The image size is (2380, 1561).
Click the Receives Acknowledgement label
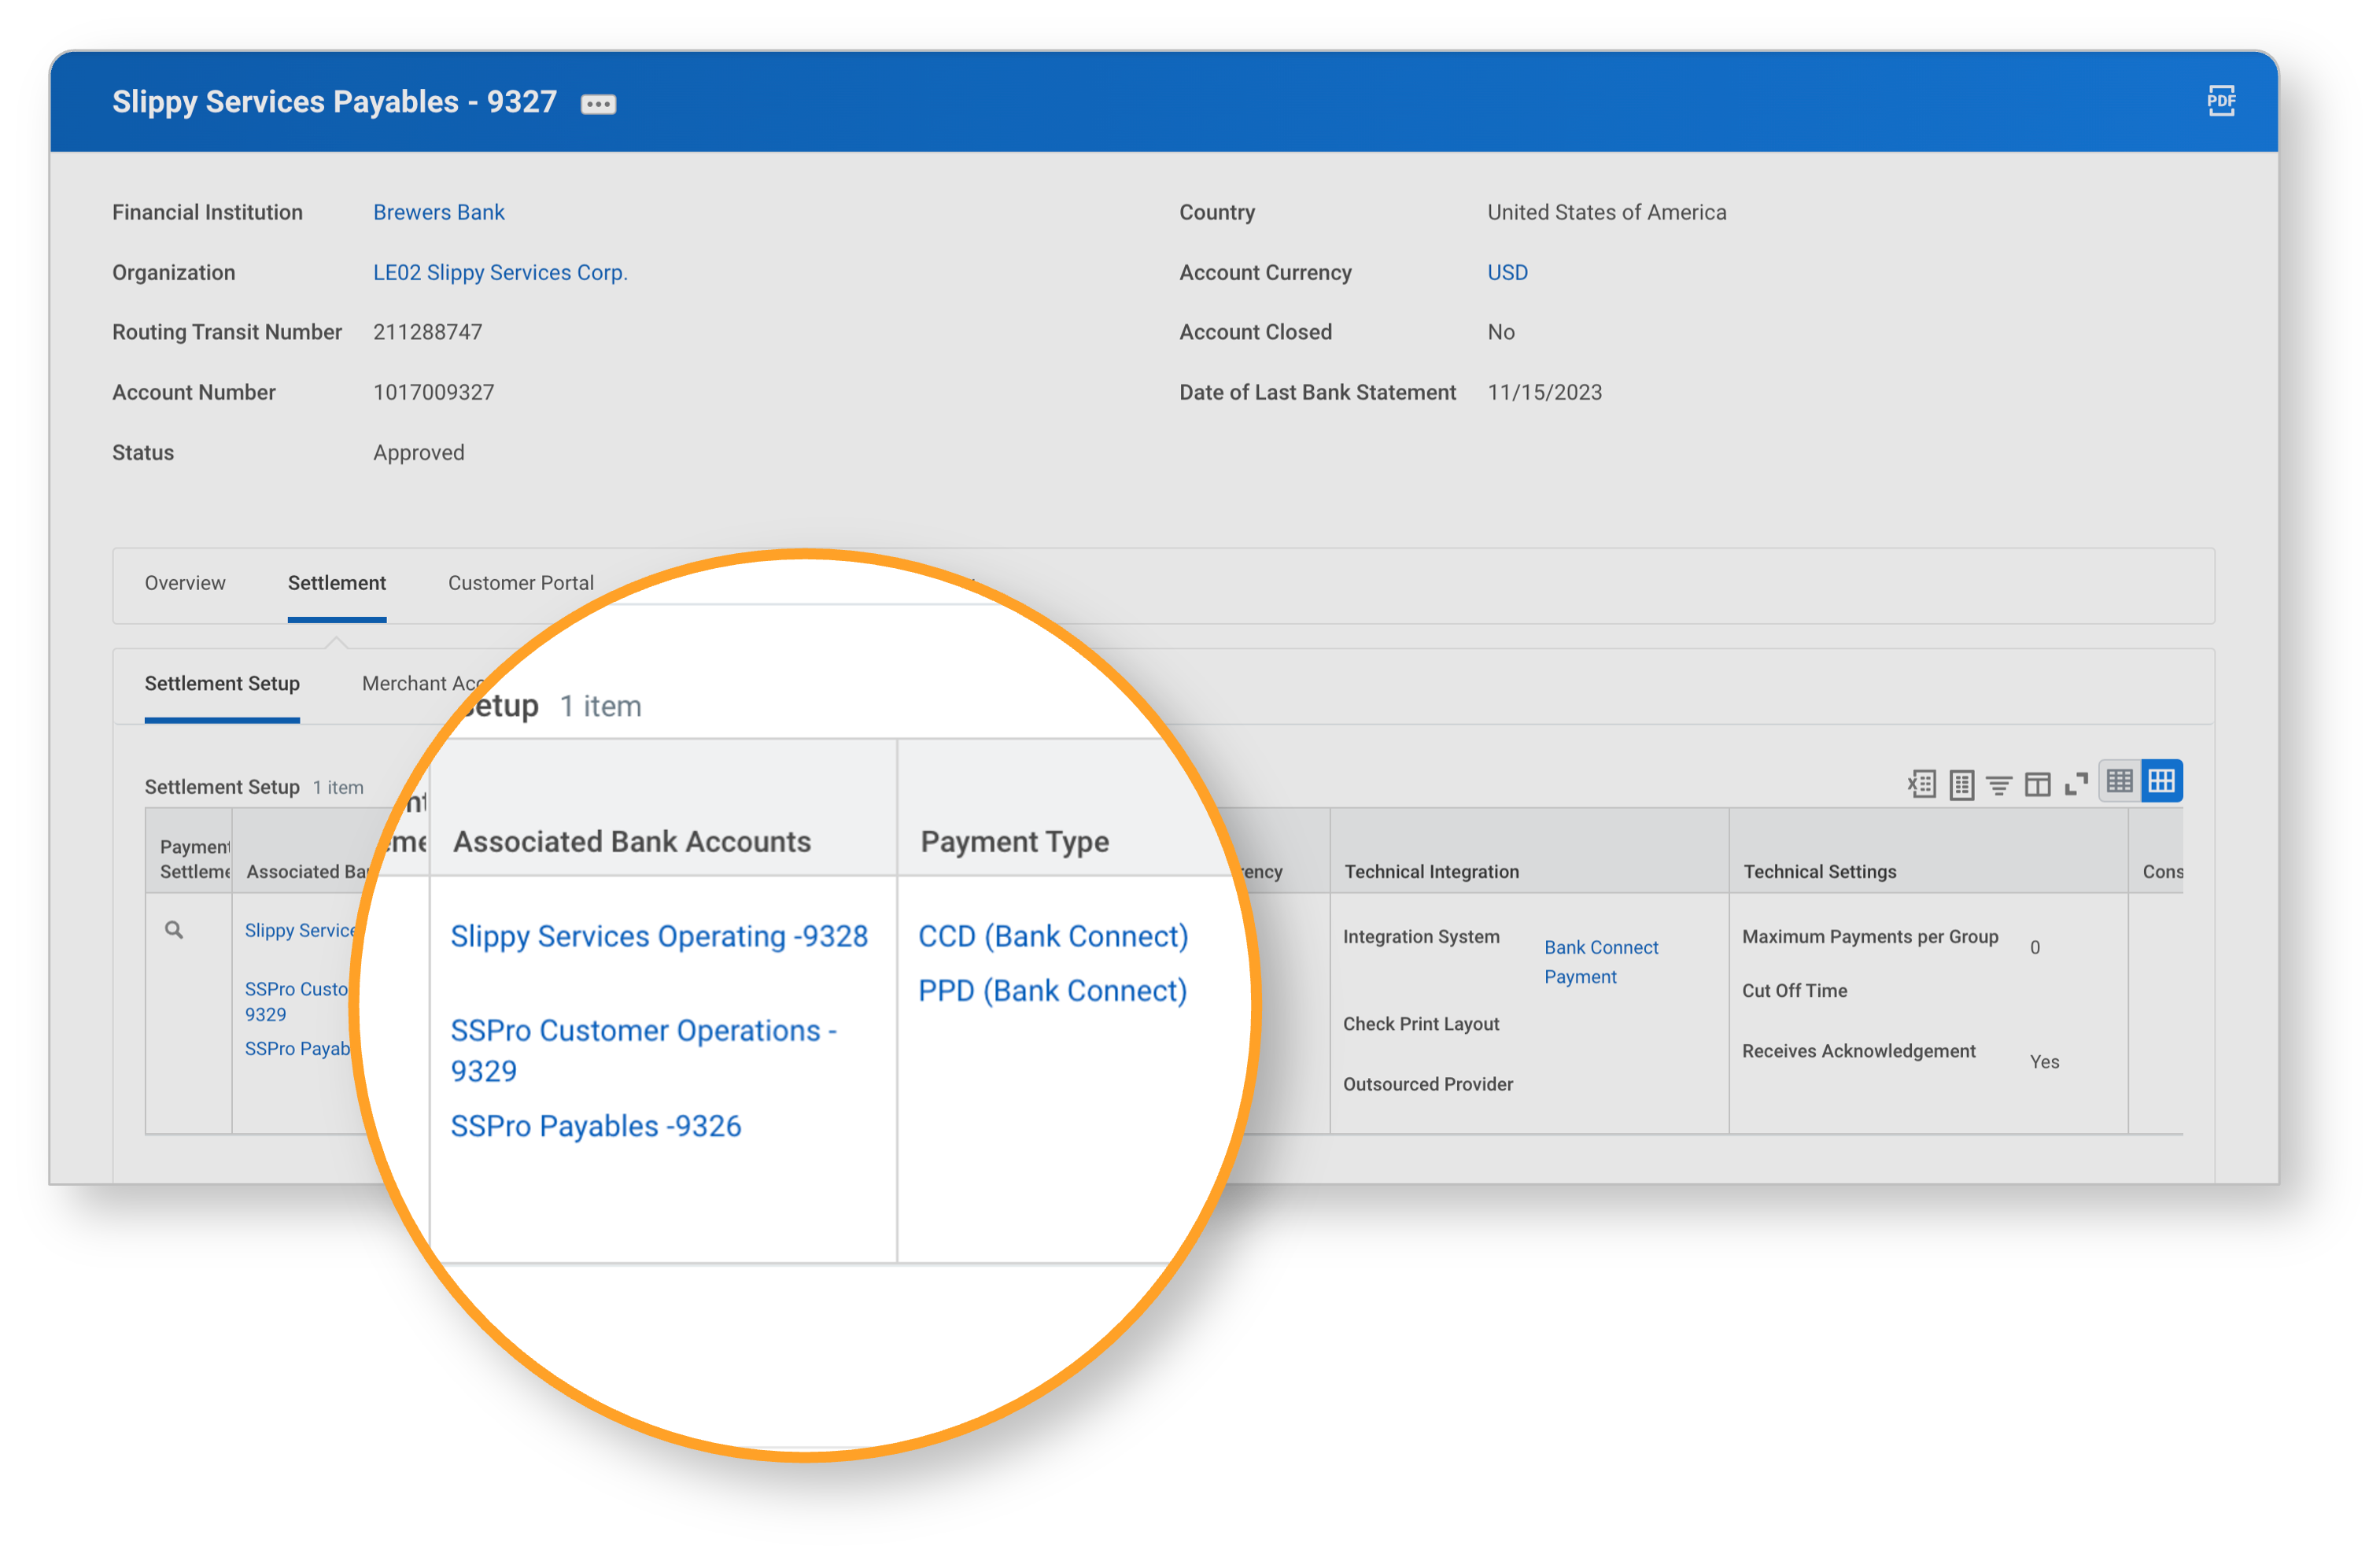tap(1858, 1050)
